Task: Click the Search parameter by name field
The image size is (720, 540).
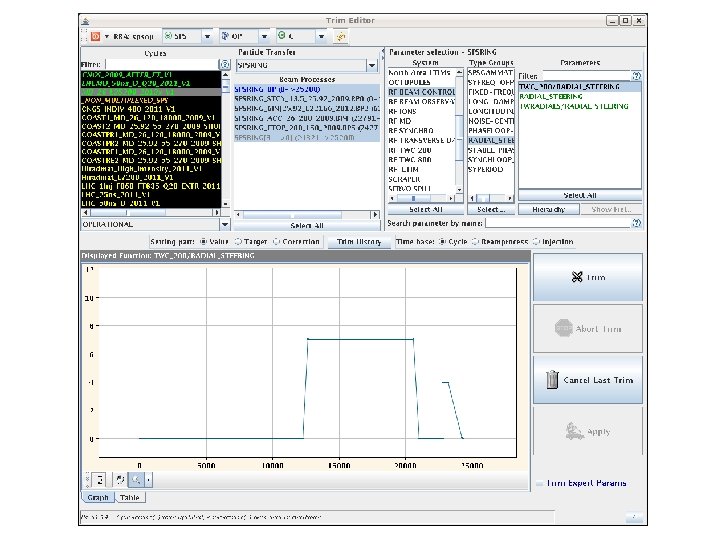Action: [x=558, y=223]
